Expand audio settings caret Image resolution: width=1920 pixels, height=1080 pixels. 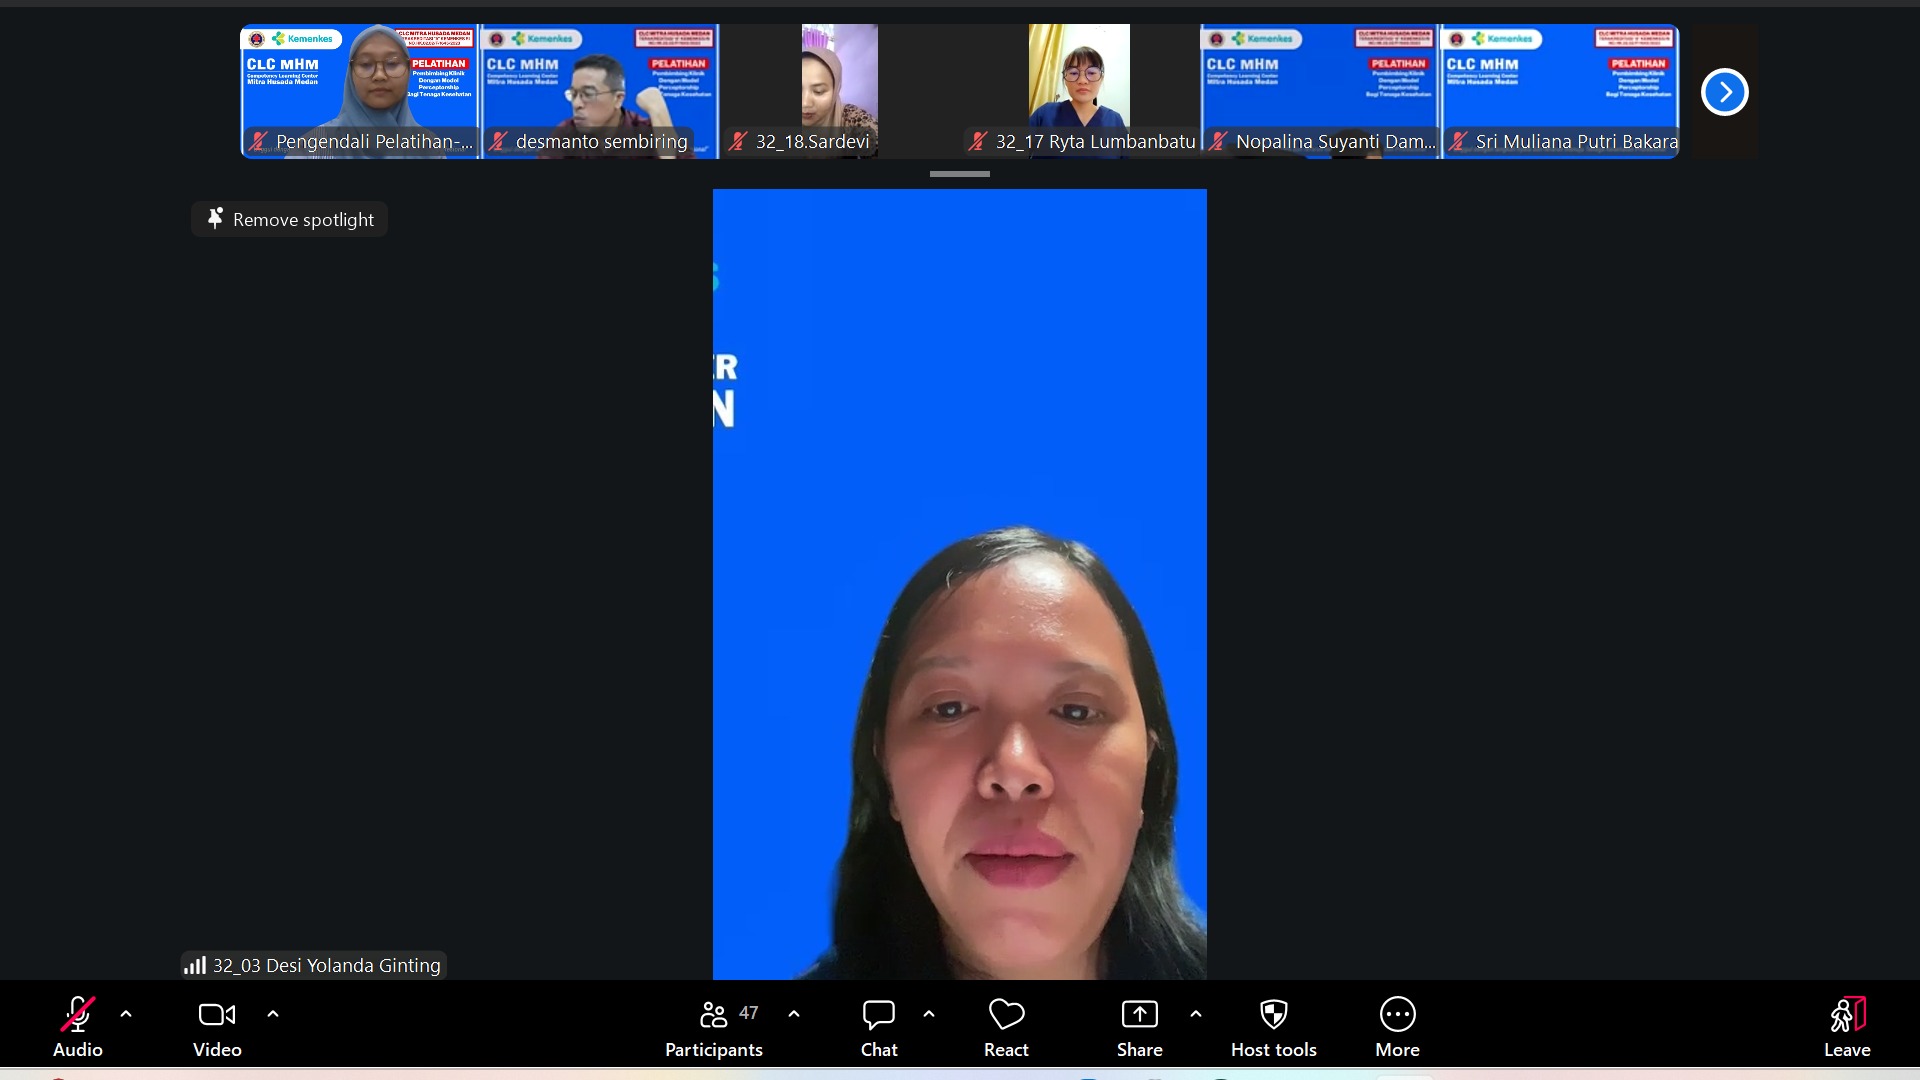coord(126,1014)
